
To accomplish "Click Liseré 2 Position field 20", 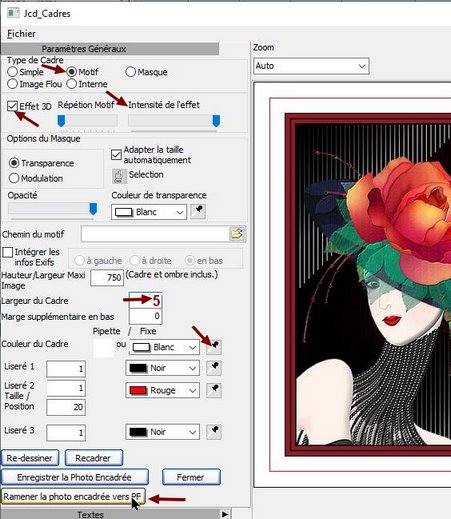I will pyautogui.click(x=66, y=407).
